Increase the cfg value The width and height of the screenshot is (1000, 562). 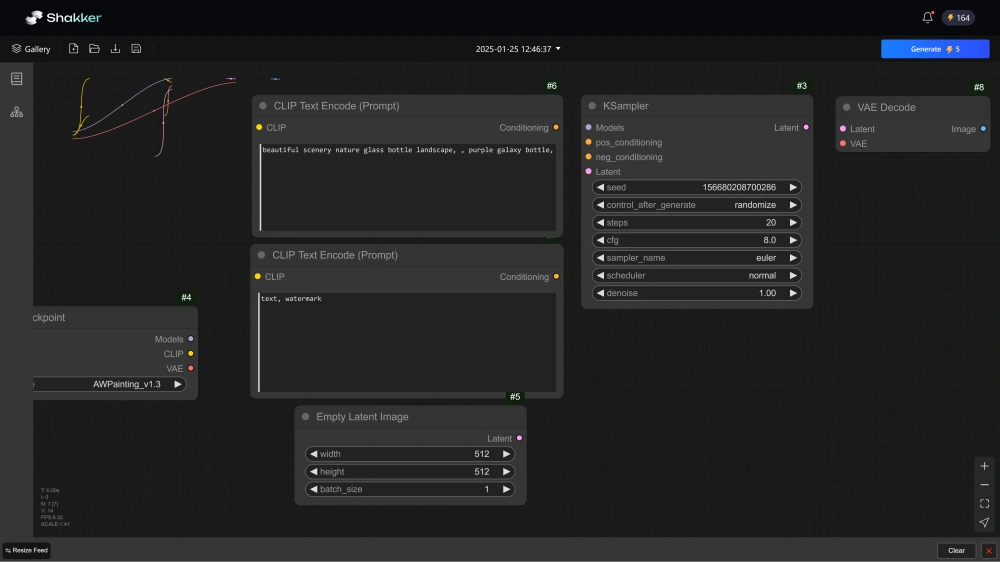(x=793, y=240)
